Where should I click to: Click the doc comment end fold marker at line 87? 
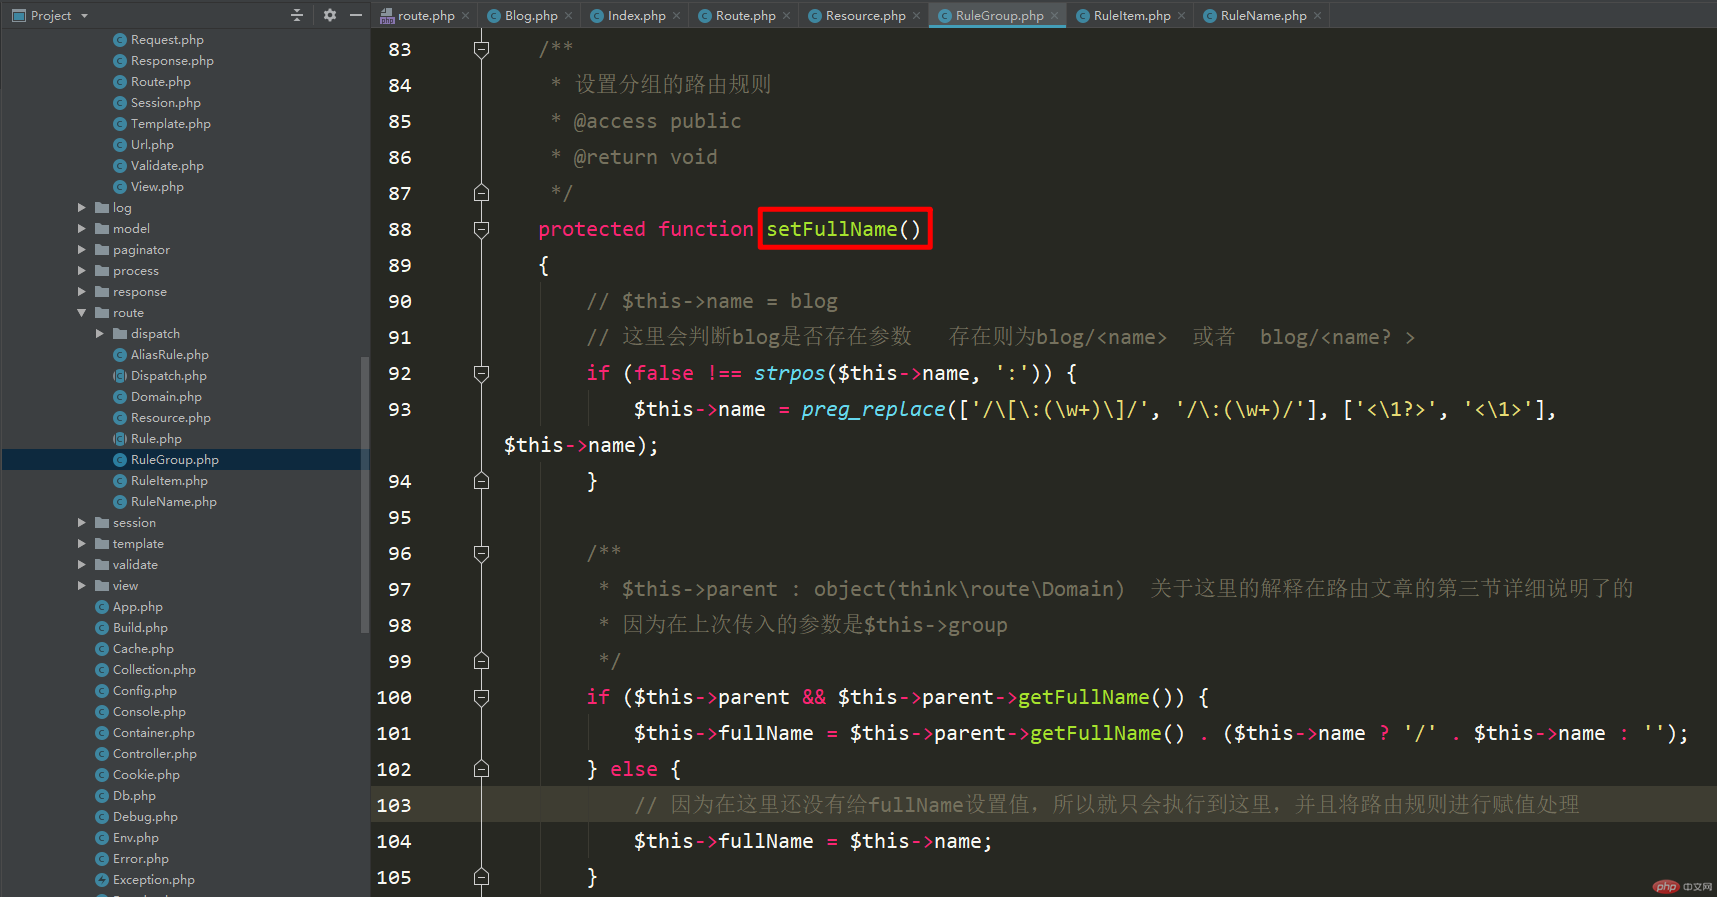click(x=481, y=193)
